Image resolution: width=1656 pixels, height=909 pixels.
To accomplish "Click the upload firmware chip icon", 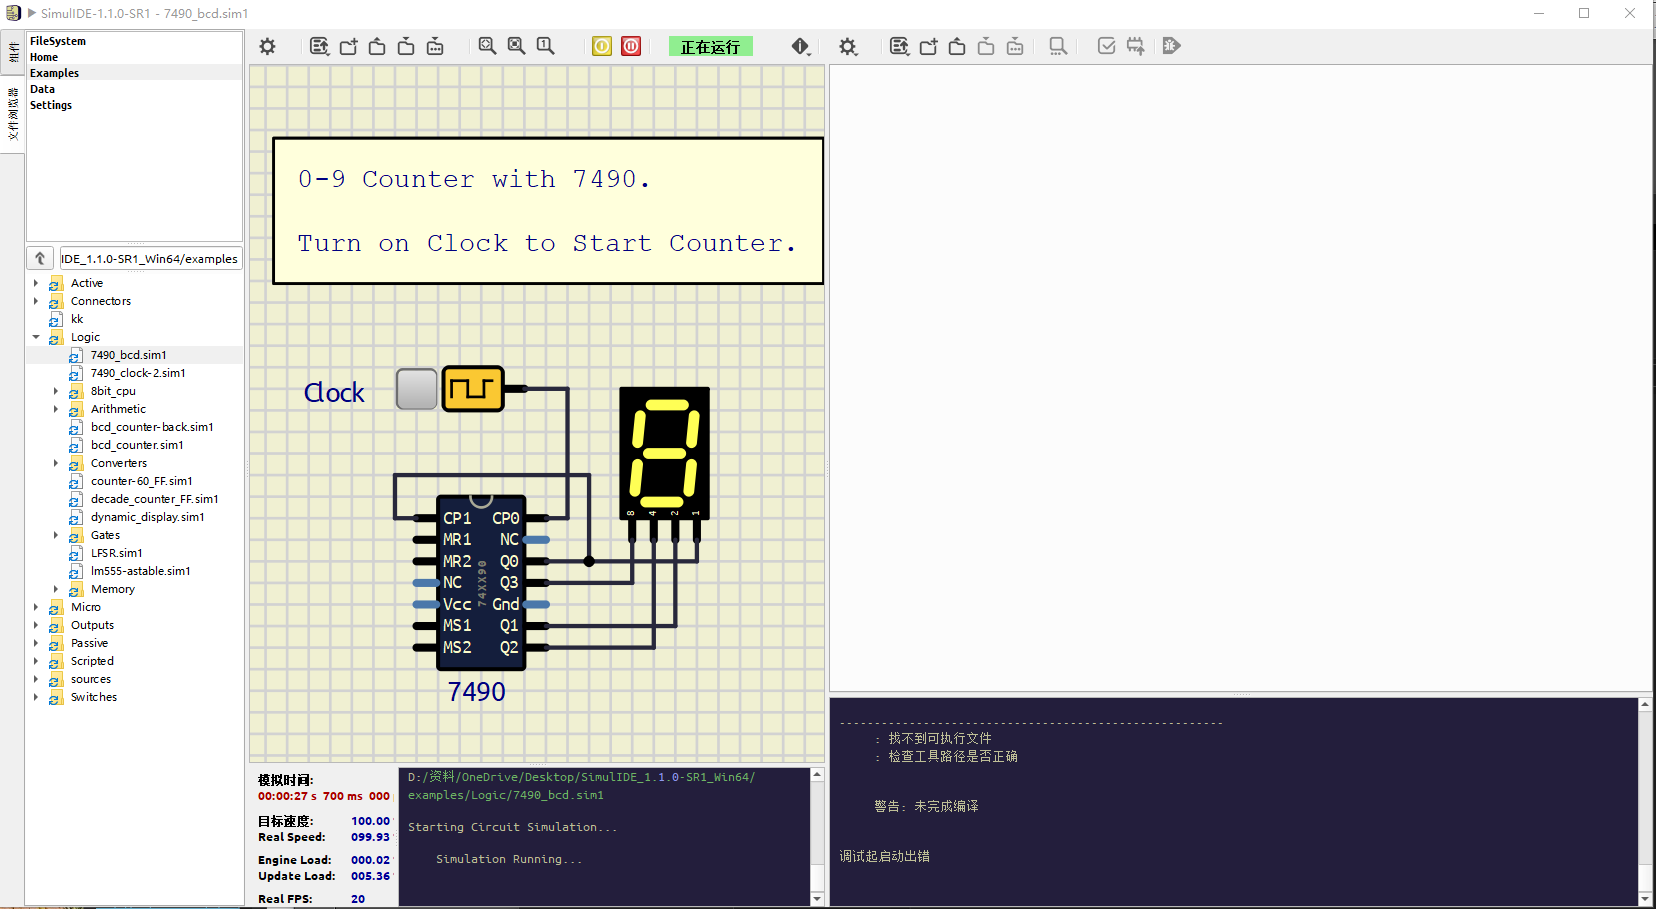I will click(1135, 46).
